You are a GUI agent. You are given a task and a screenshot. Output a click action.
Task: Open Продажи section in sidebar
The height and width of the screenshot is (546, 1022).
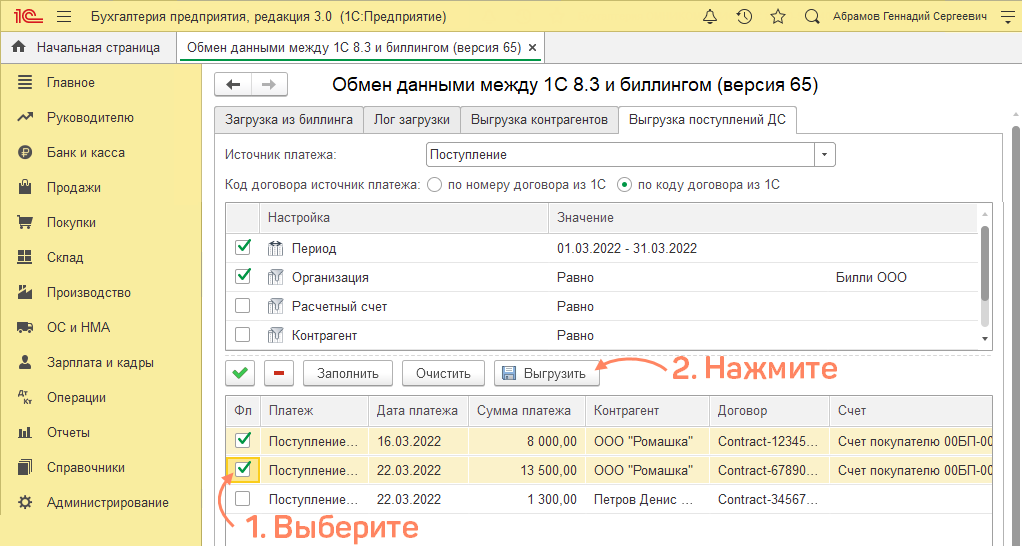(x=74, y=188)
